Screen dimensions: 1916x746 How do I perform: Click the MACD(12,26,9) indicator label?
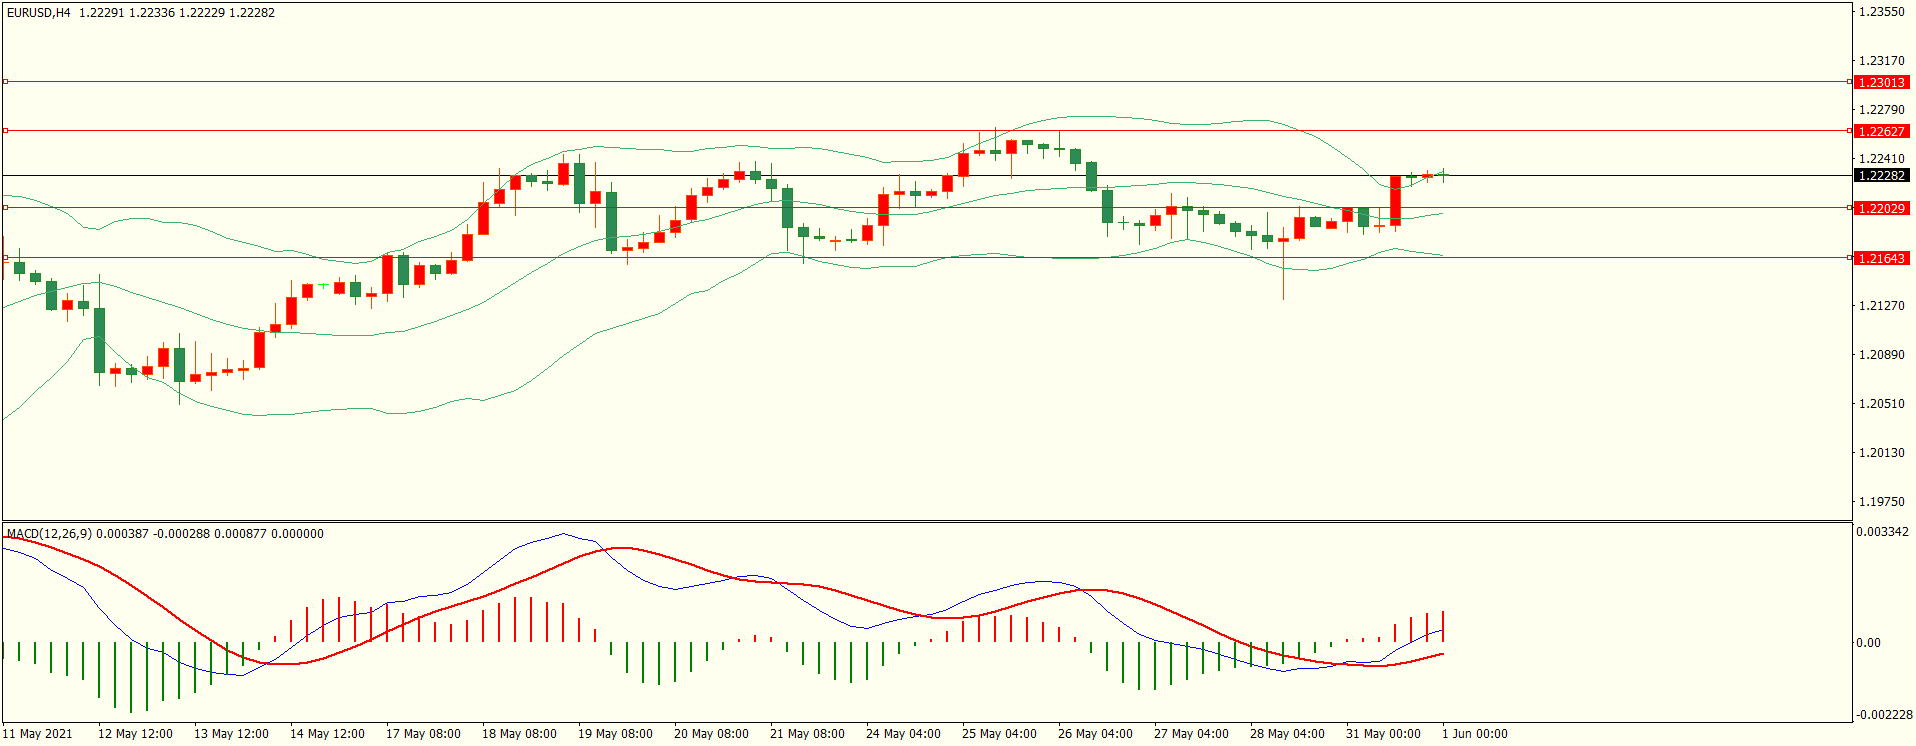click(x=49, y=534)
